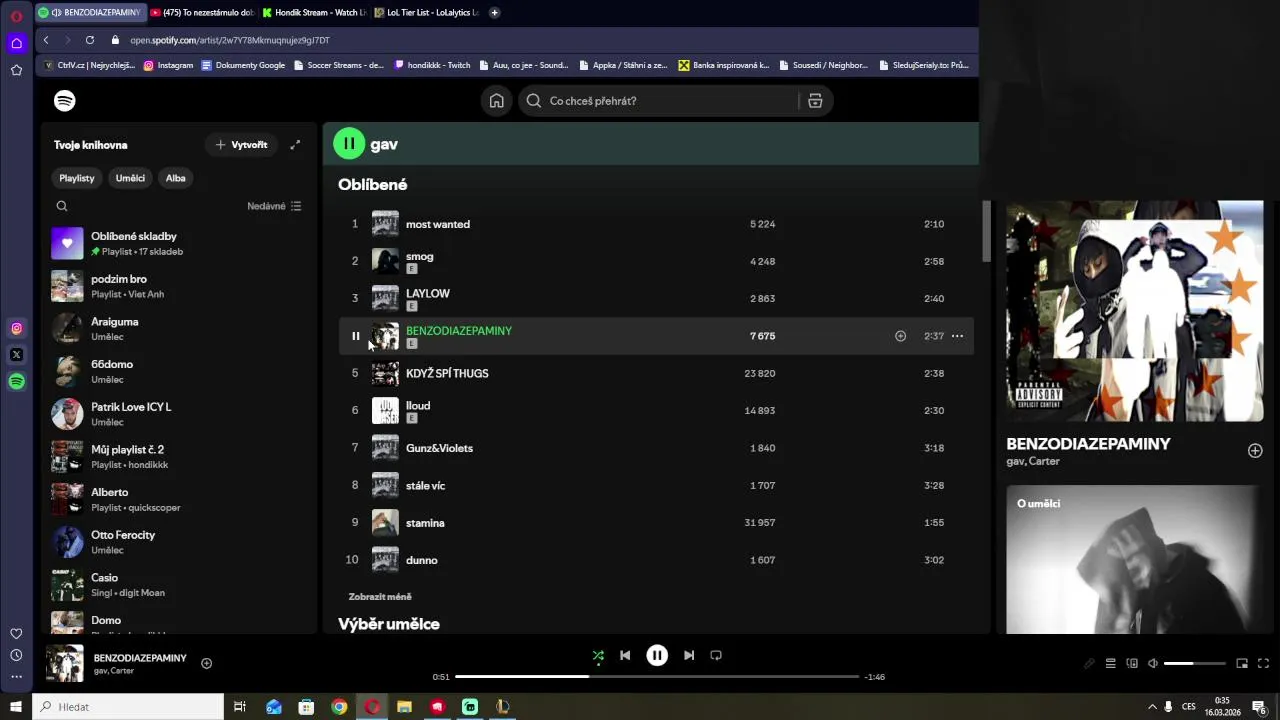Open more options for BENZODIAZEPAMINY row
This screenshot has width=1280, height=720.
[957, 336]
